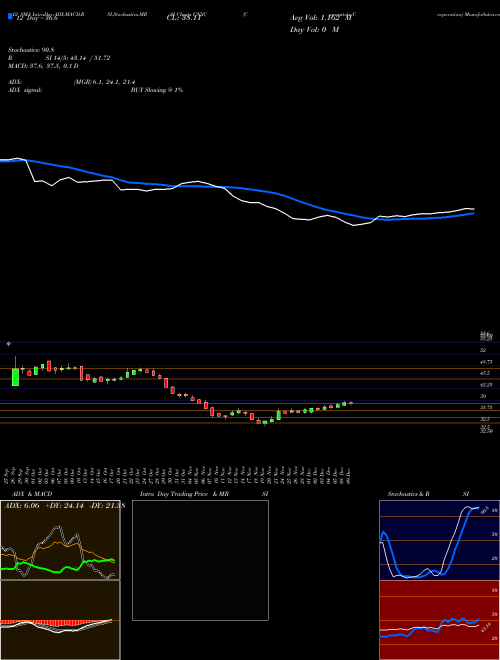500x660 pixels.
Task: Click the 'ADX signal:' label
Action: point(24,90)
